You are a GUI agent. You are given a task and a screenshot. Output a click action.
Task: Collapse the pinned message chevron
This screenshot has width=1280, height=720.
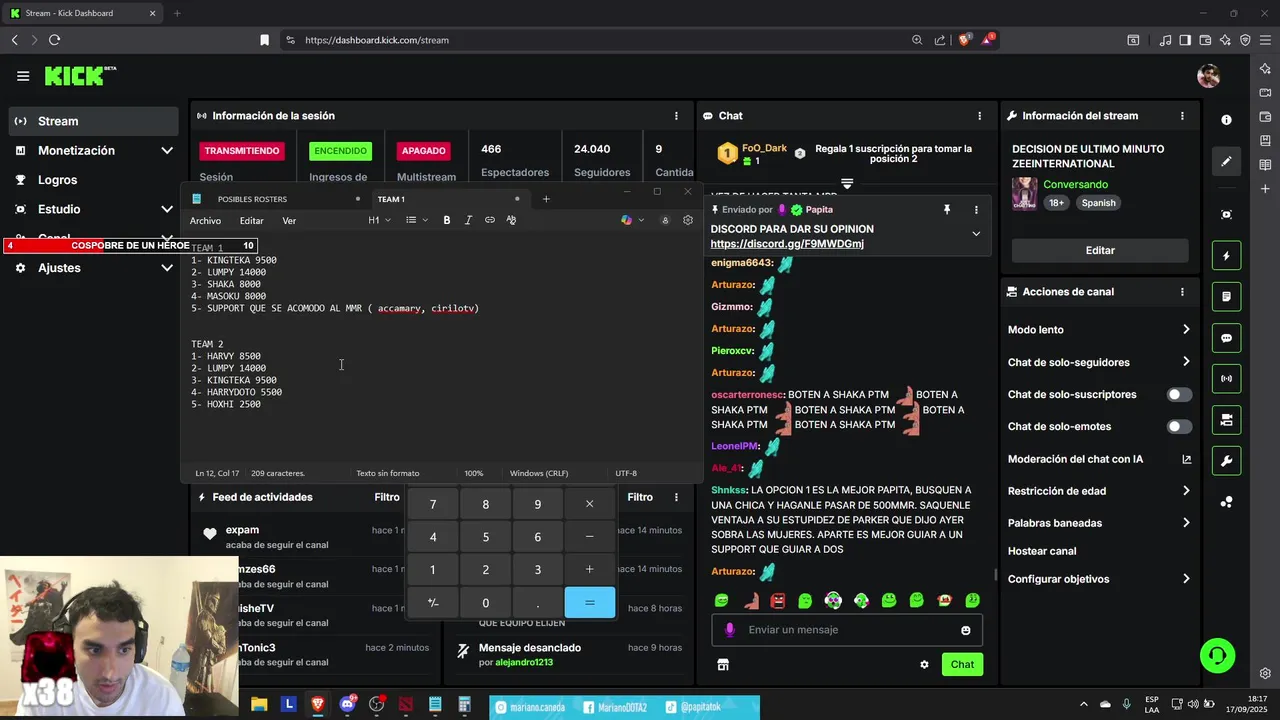click(x=976, y=234)
